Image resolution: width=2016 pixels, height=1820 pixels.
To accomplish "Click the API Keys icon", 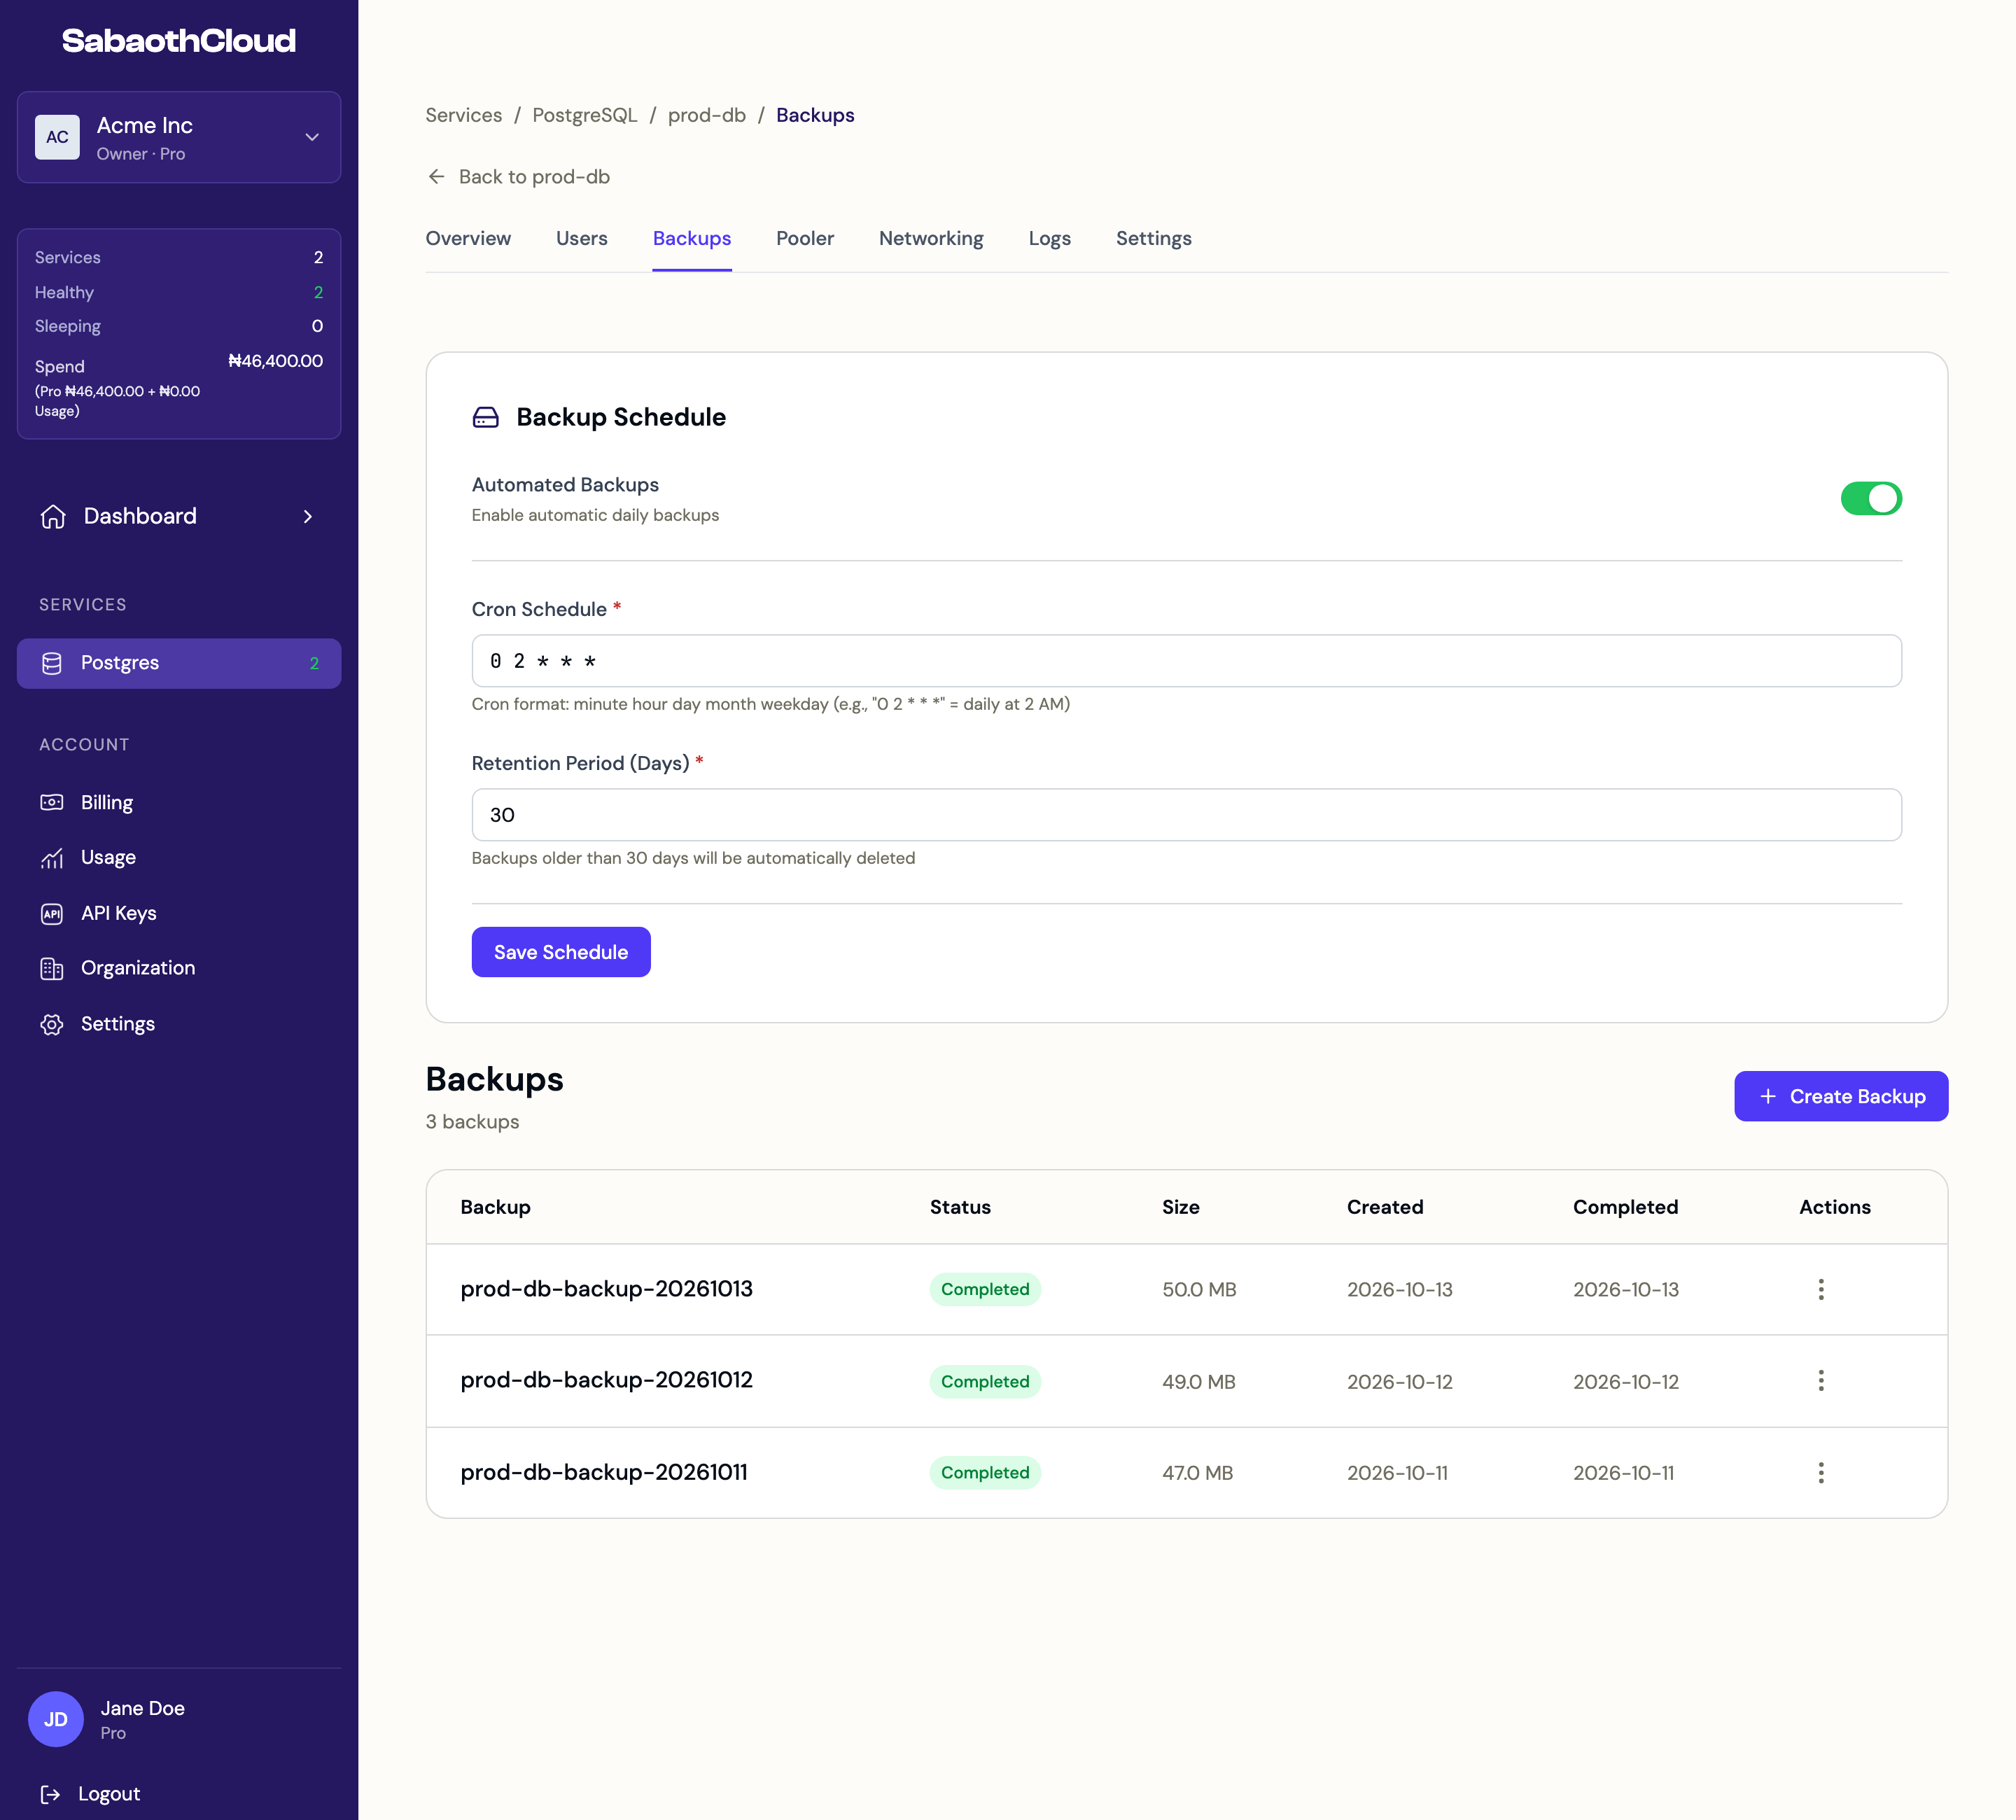I will pos(52,913).
